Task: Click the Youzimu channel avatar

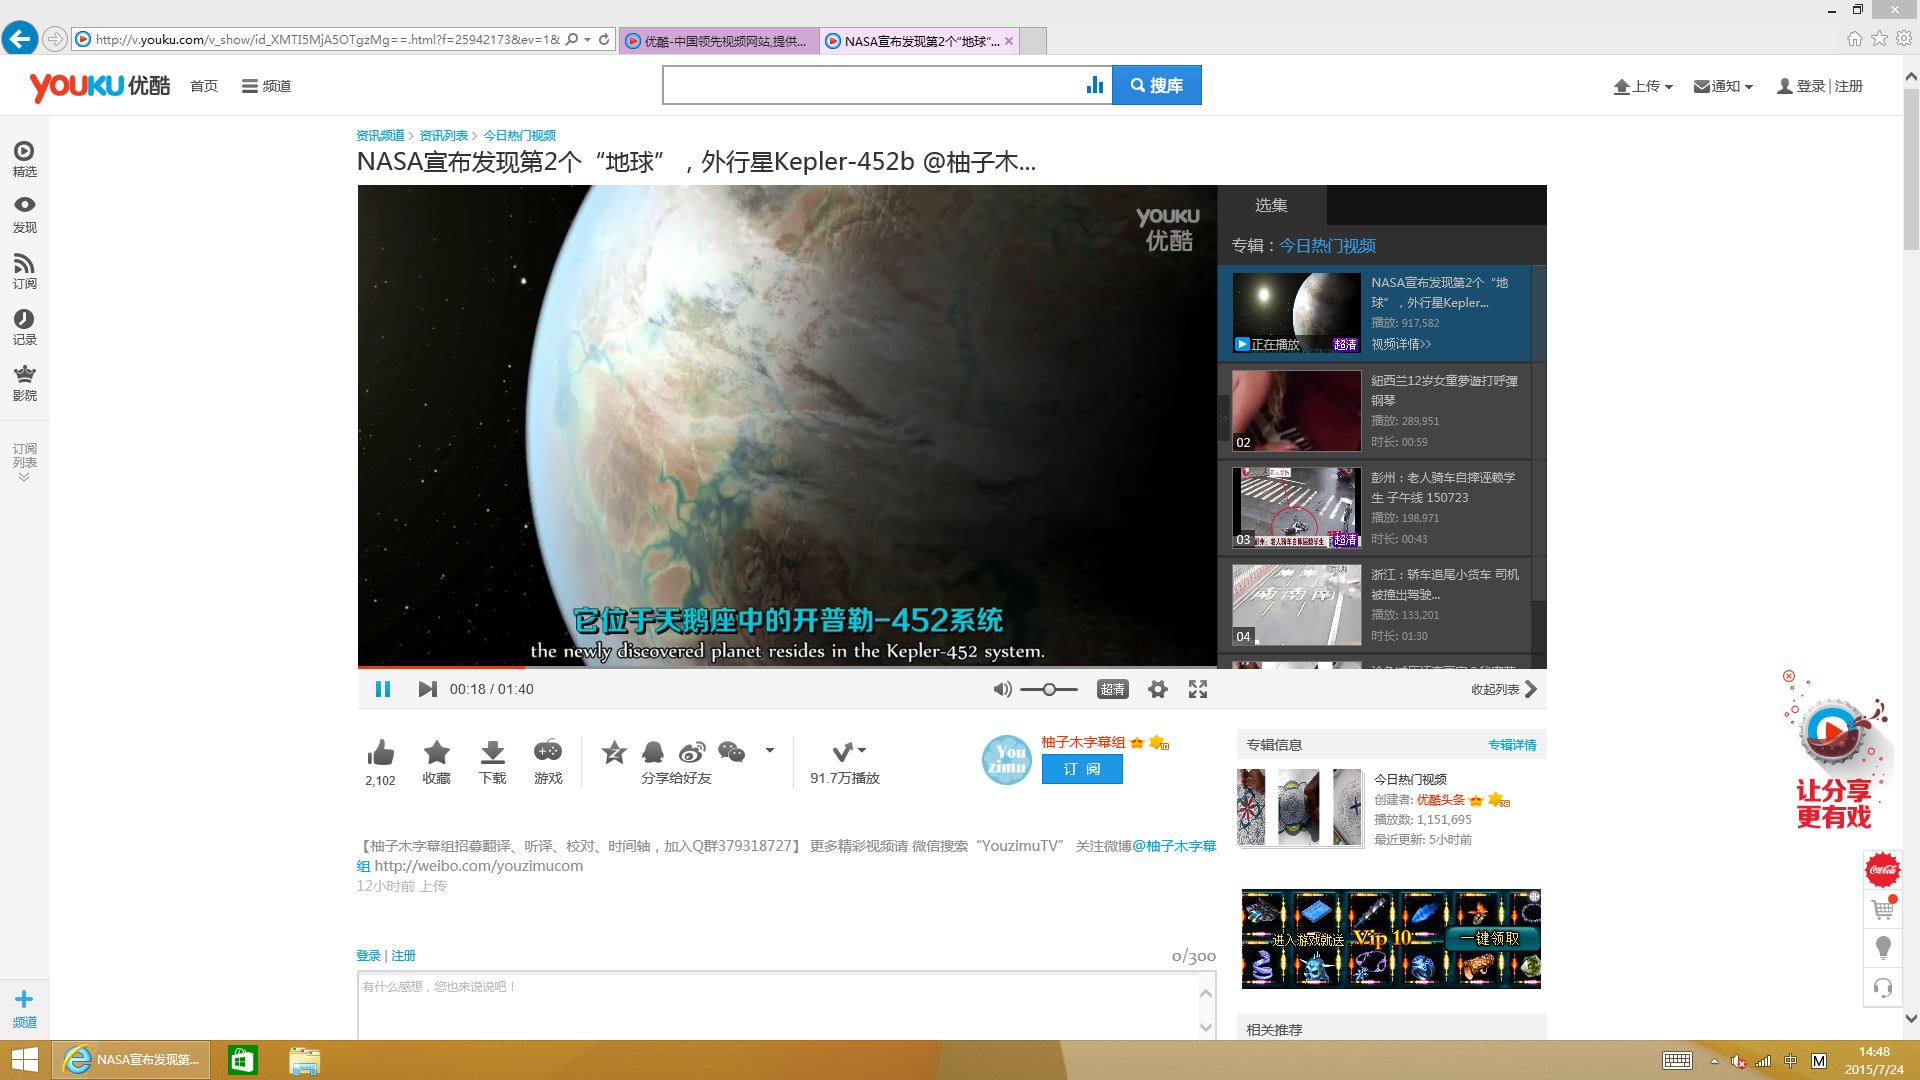Action: point(1006,760)
